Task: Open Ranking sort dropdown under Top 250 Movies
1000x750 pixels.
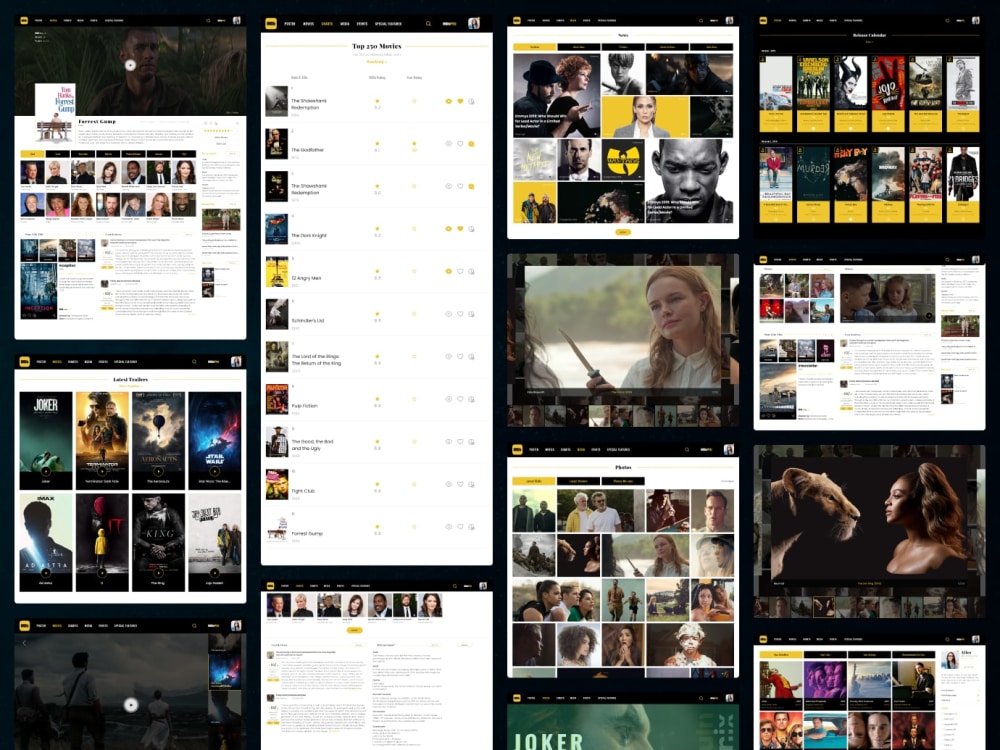Action: point(376,62)
